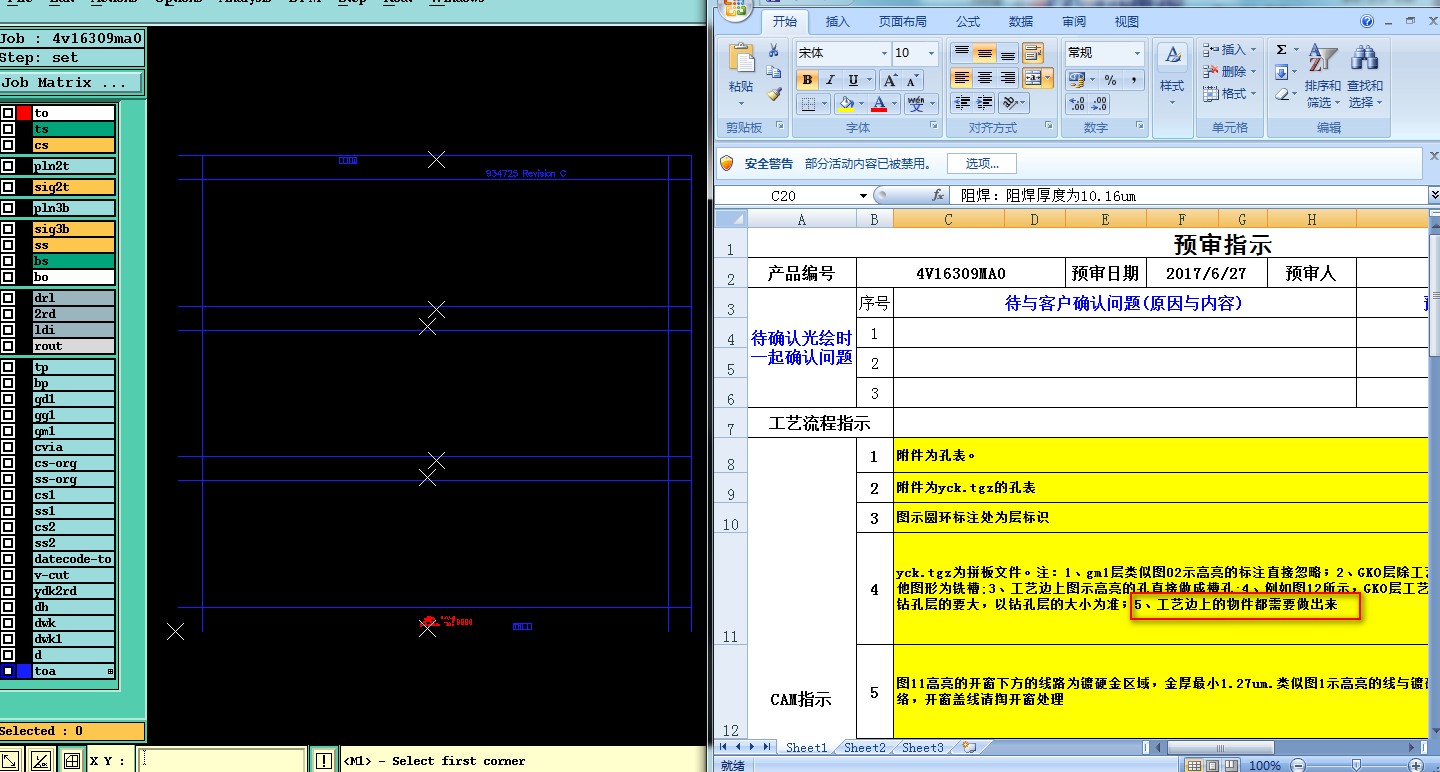Open Sort and Filter menu

point(1323,77)
